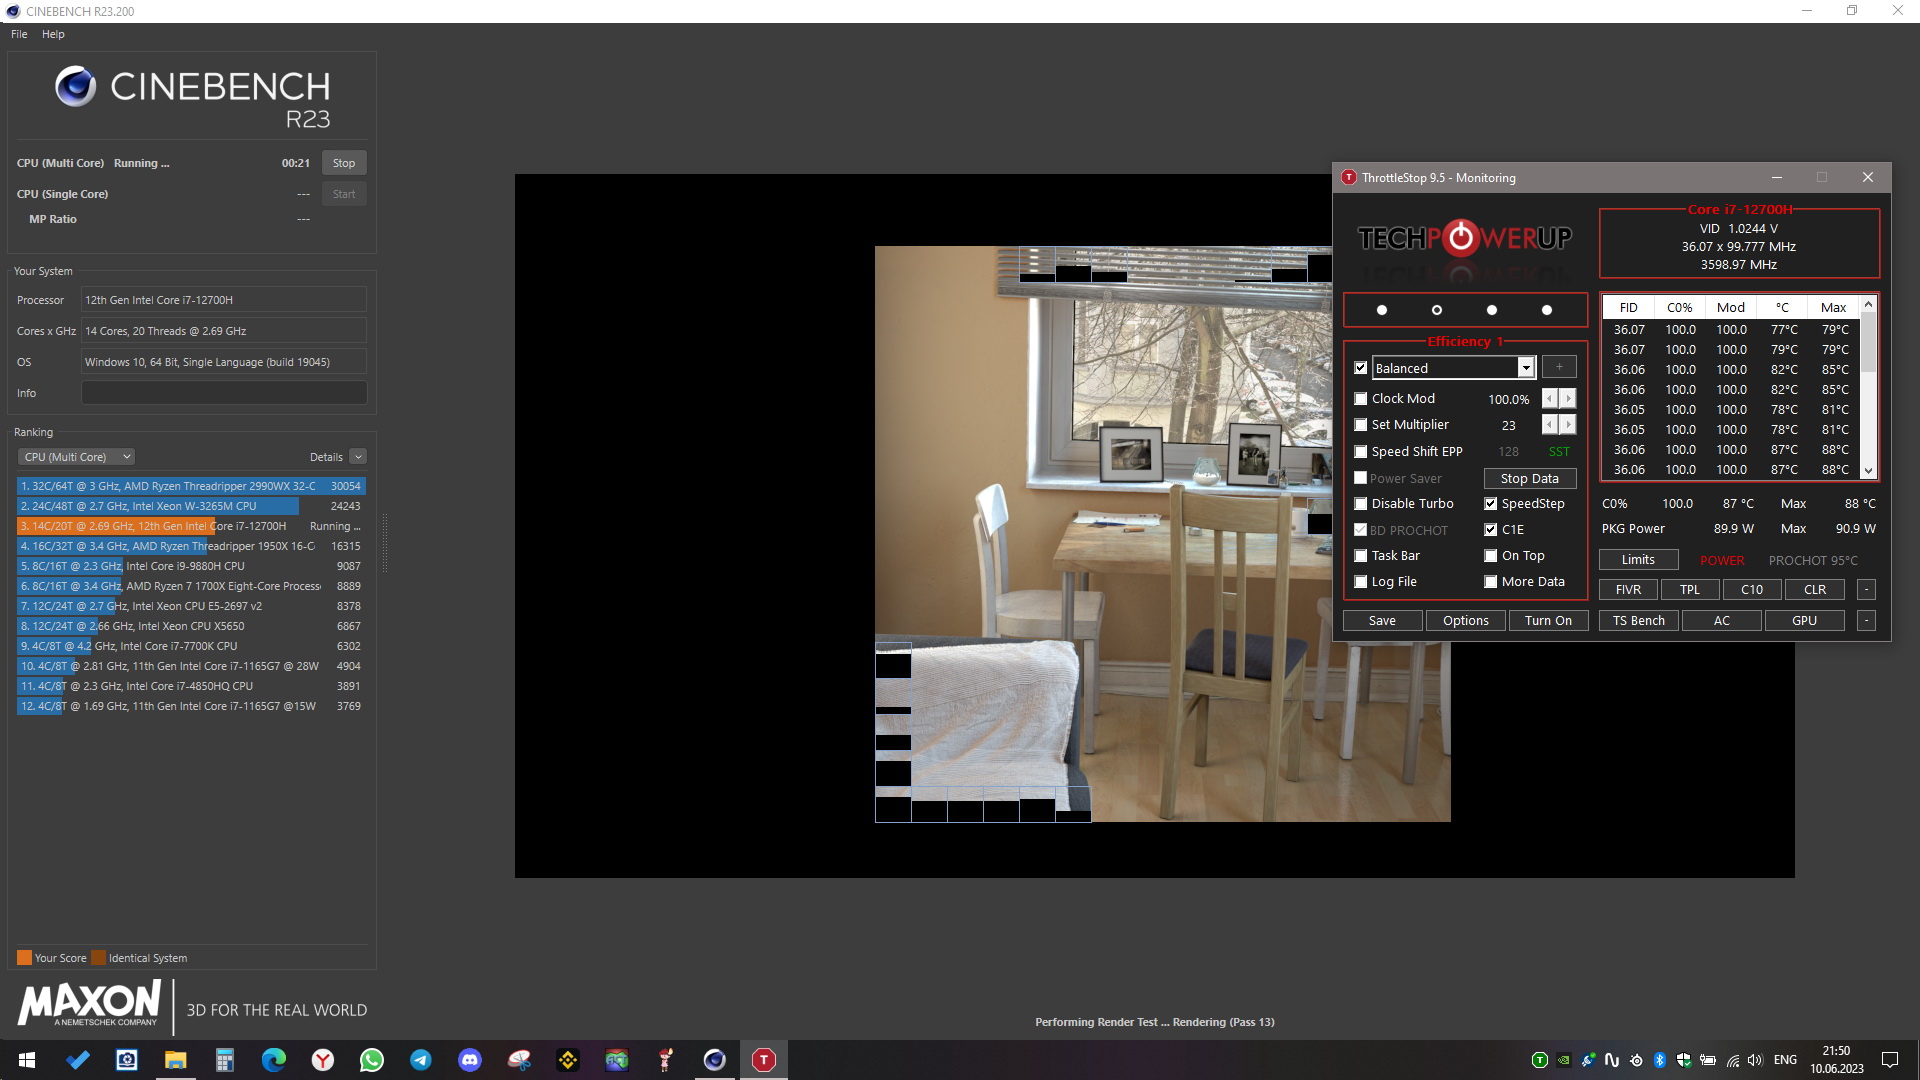Image resolution: width=1920 pixels, height=1080 pixels.
Task: Uncheck the SpeedStep option
Action: (x=1490, y=504)
